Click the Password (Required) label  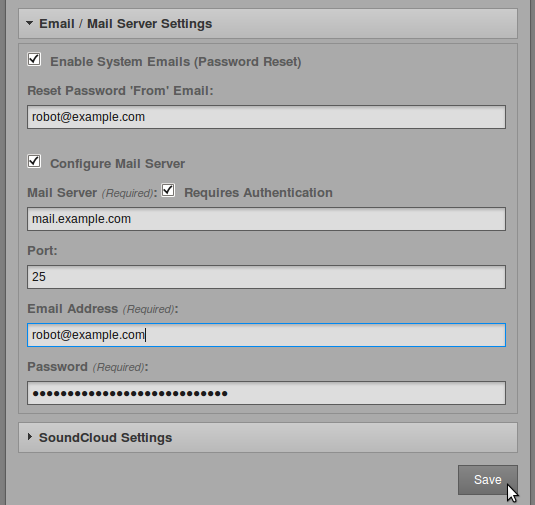(x=88, y=367)
